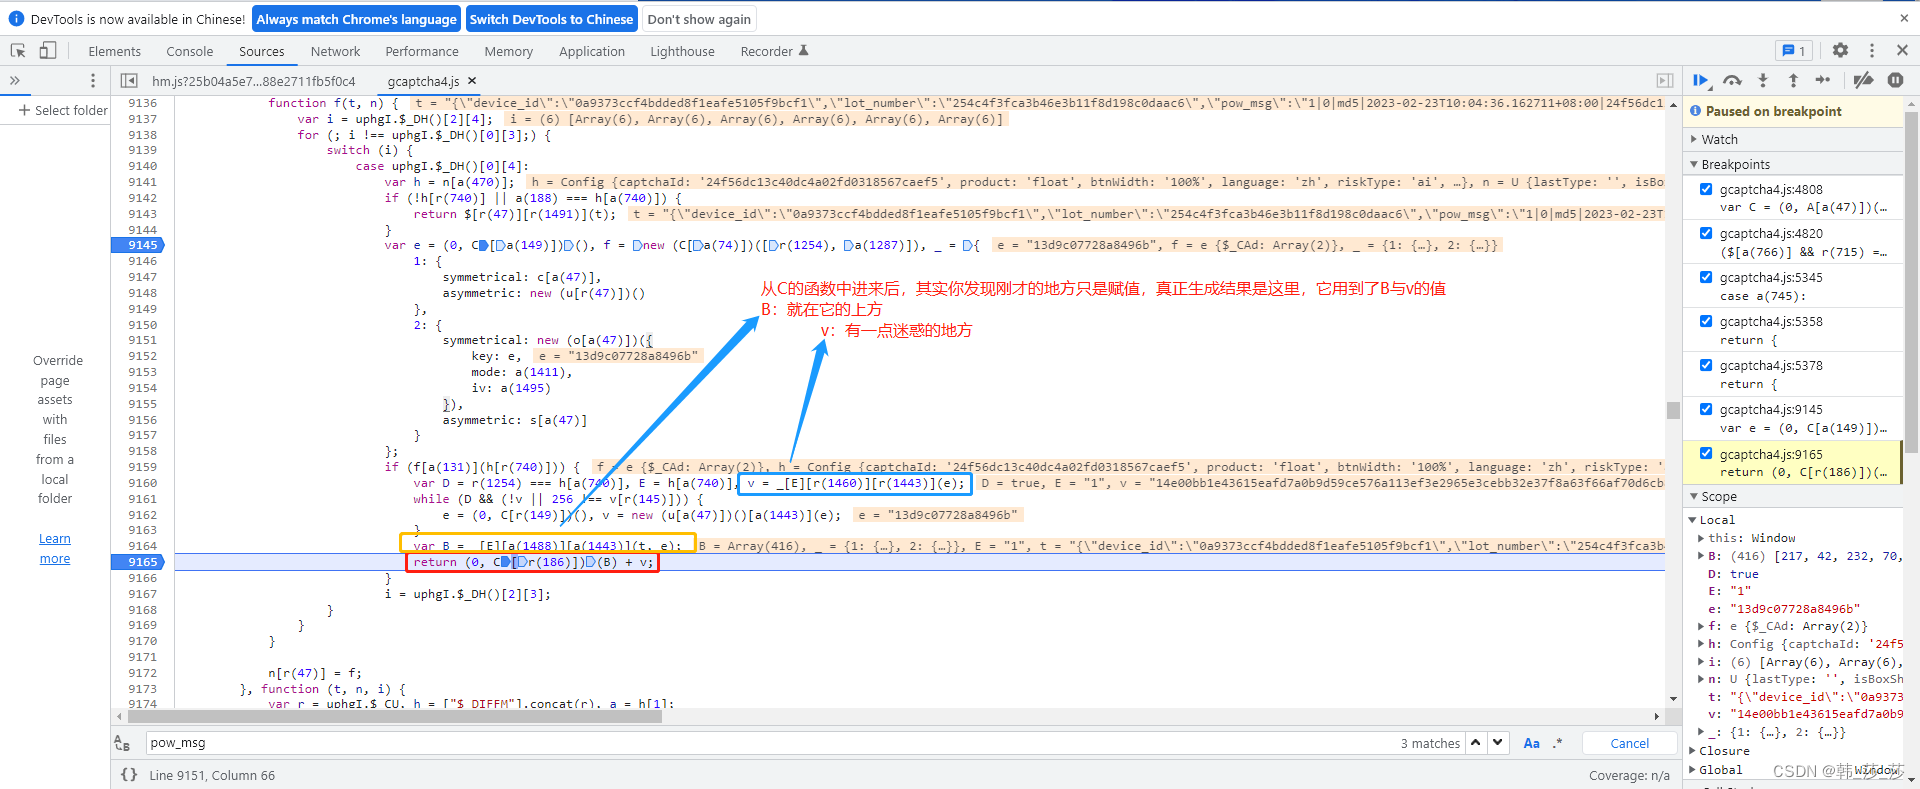Click Always match Chrome's language

[x=356, y=19]
